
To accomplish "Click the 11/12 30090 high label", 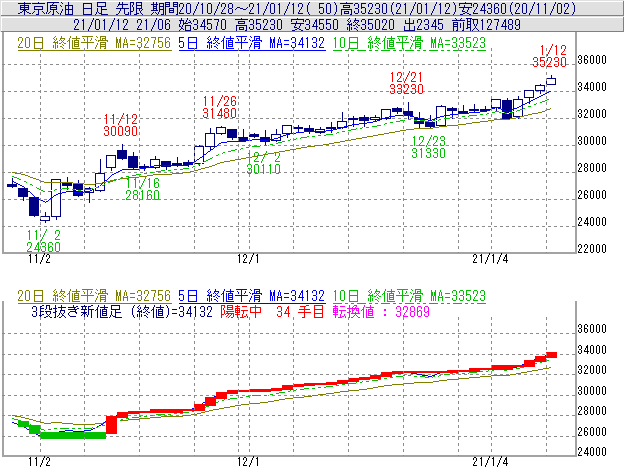I will [x=121, y=125].
